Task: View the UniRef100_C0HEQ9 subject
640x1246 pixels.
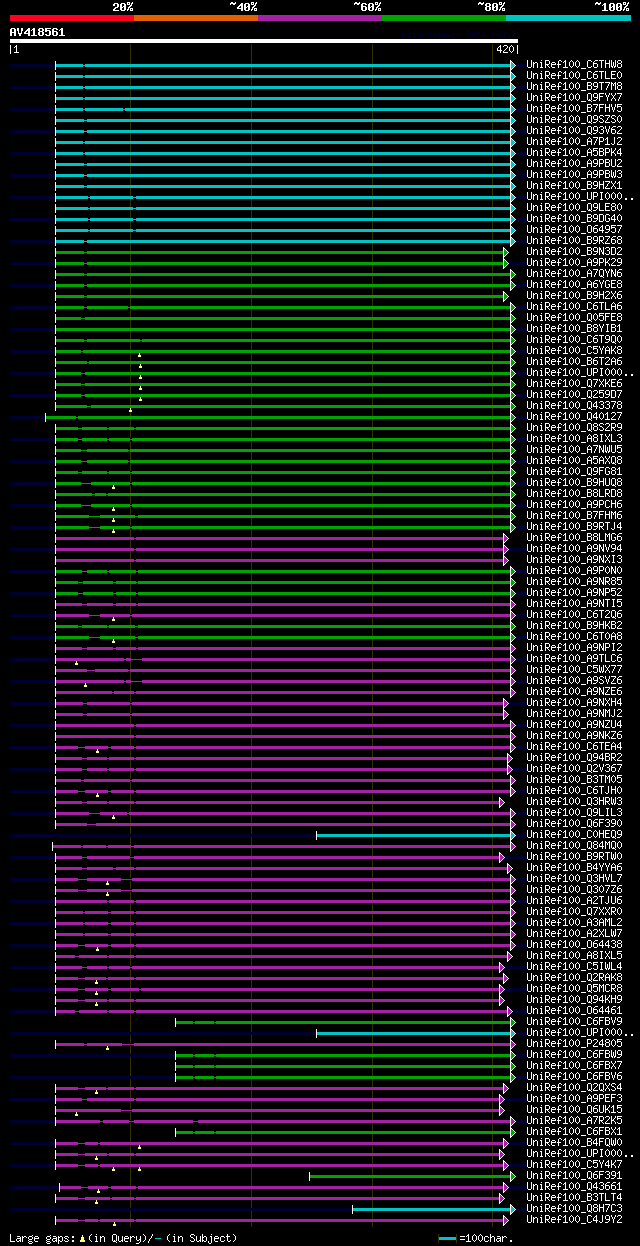Action: coord(574,835)
